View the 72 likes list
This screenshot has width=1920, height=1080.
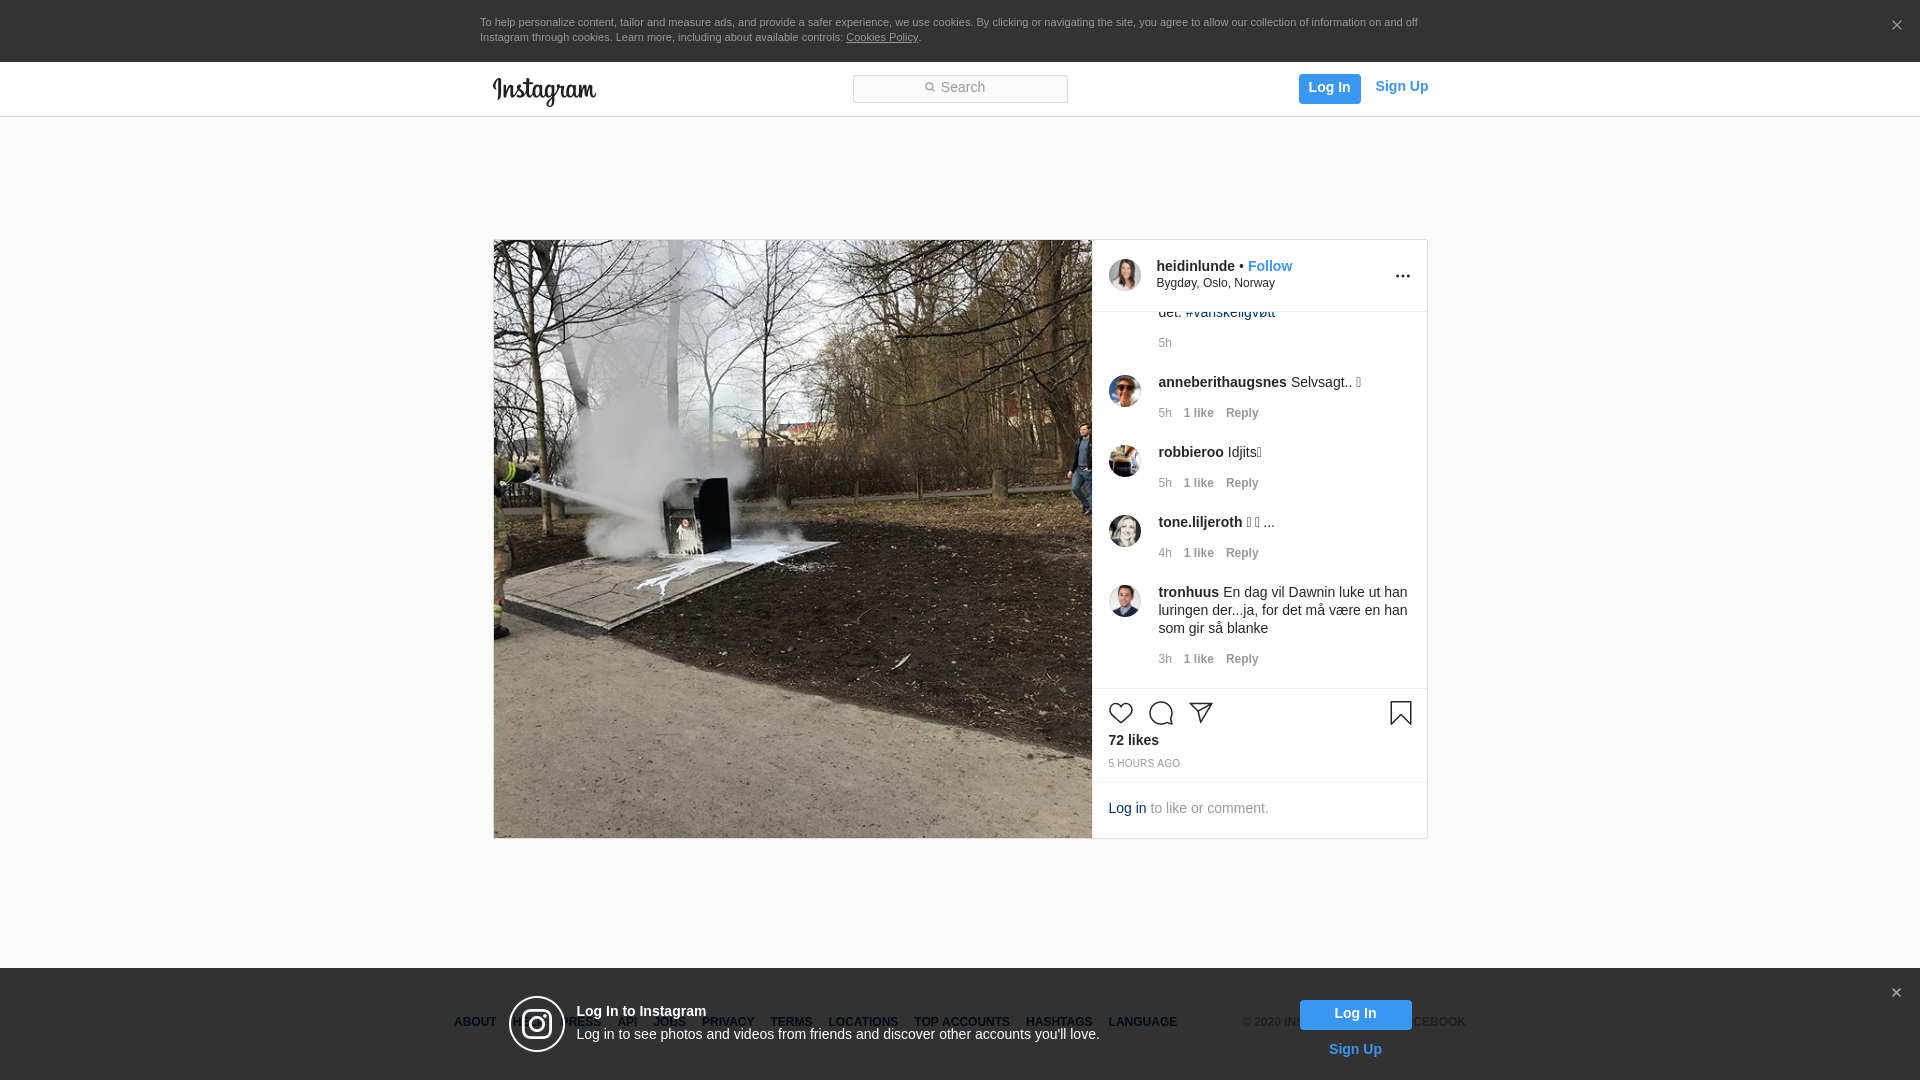(x=1134, y=740)
